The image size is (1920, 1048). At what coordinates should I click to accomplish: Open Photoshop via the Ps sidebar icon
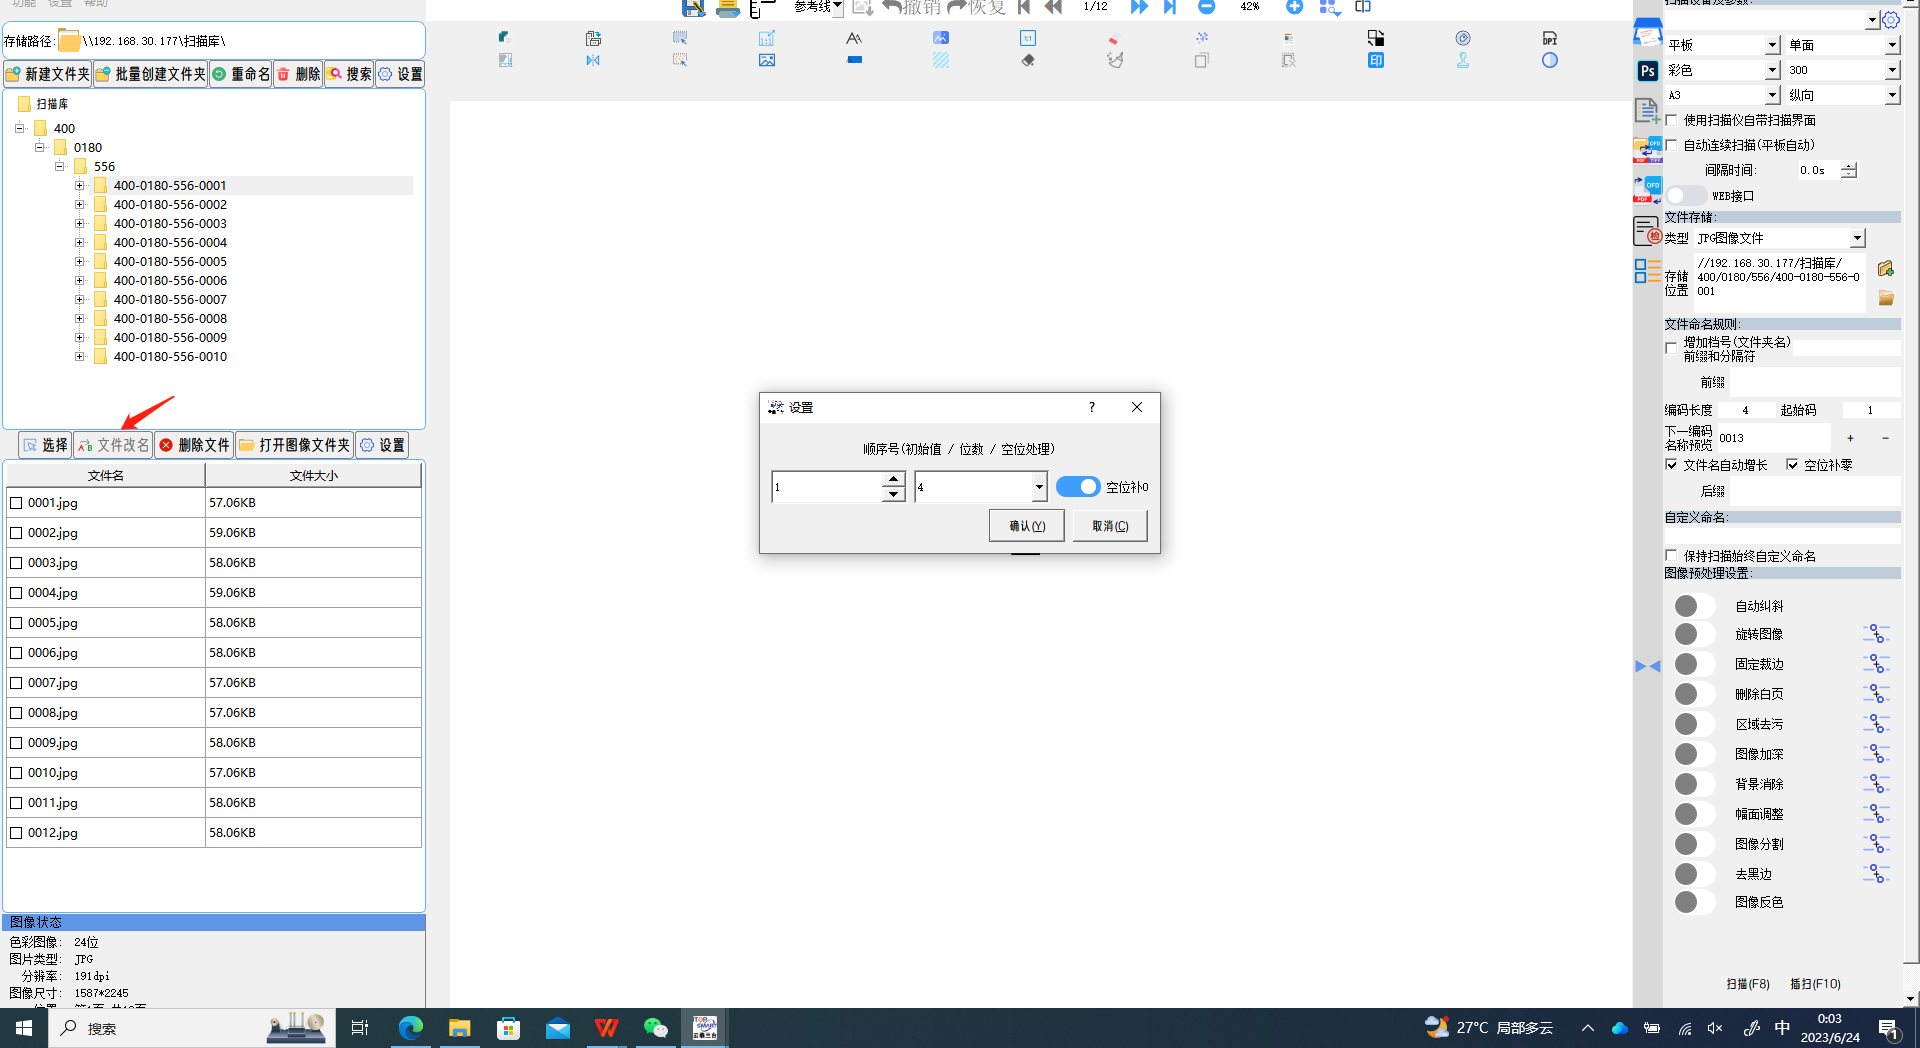tap(1647, 71)
